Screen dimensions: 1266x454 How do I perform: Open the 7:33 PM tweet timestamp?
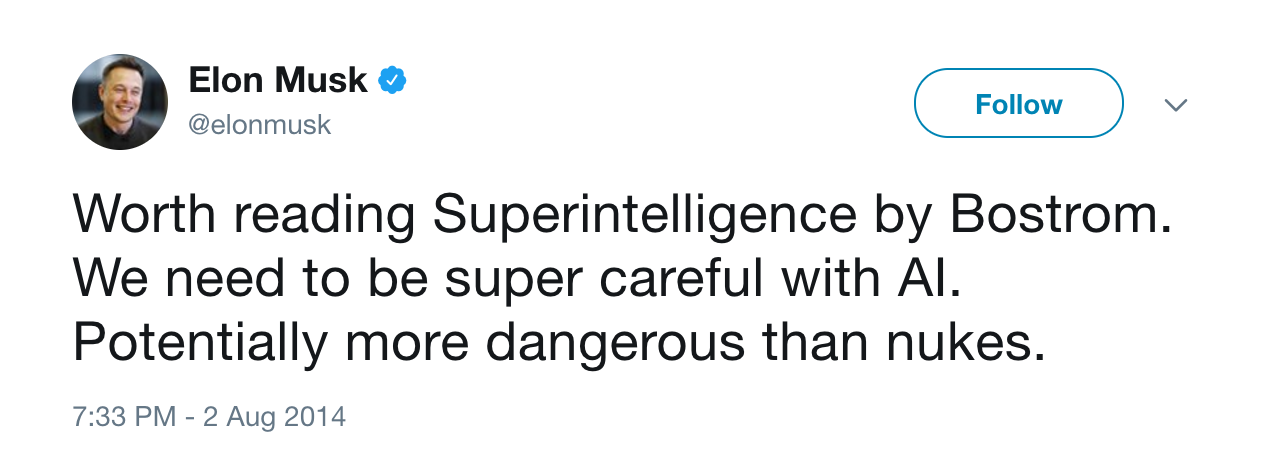coord(125,415)
